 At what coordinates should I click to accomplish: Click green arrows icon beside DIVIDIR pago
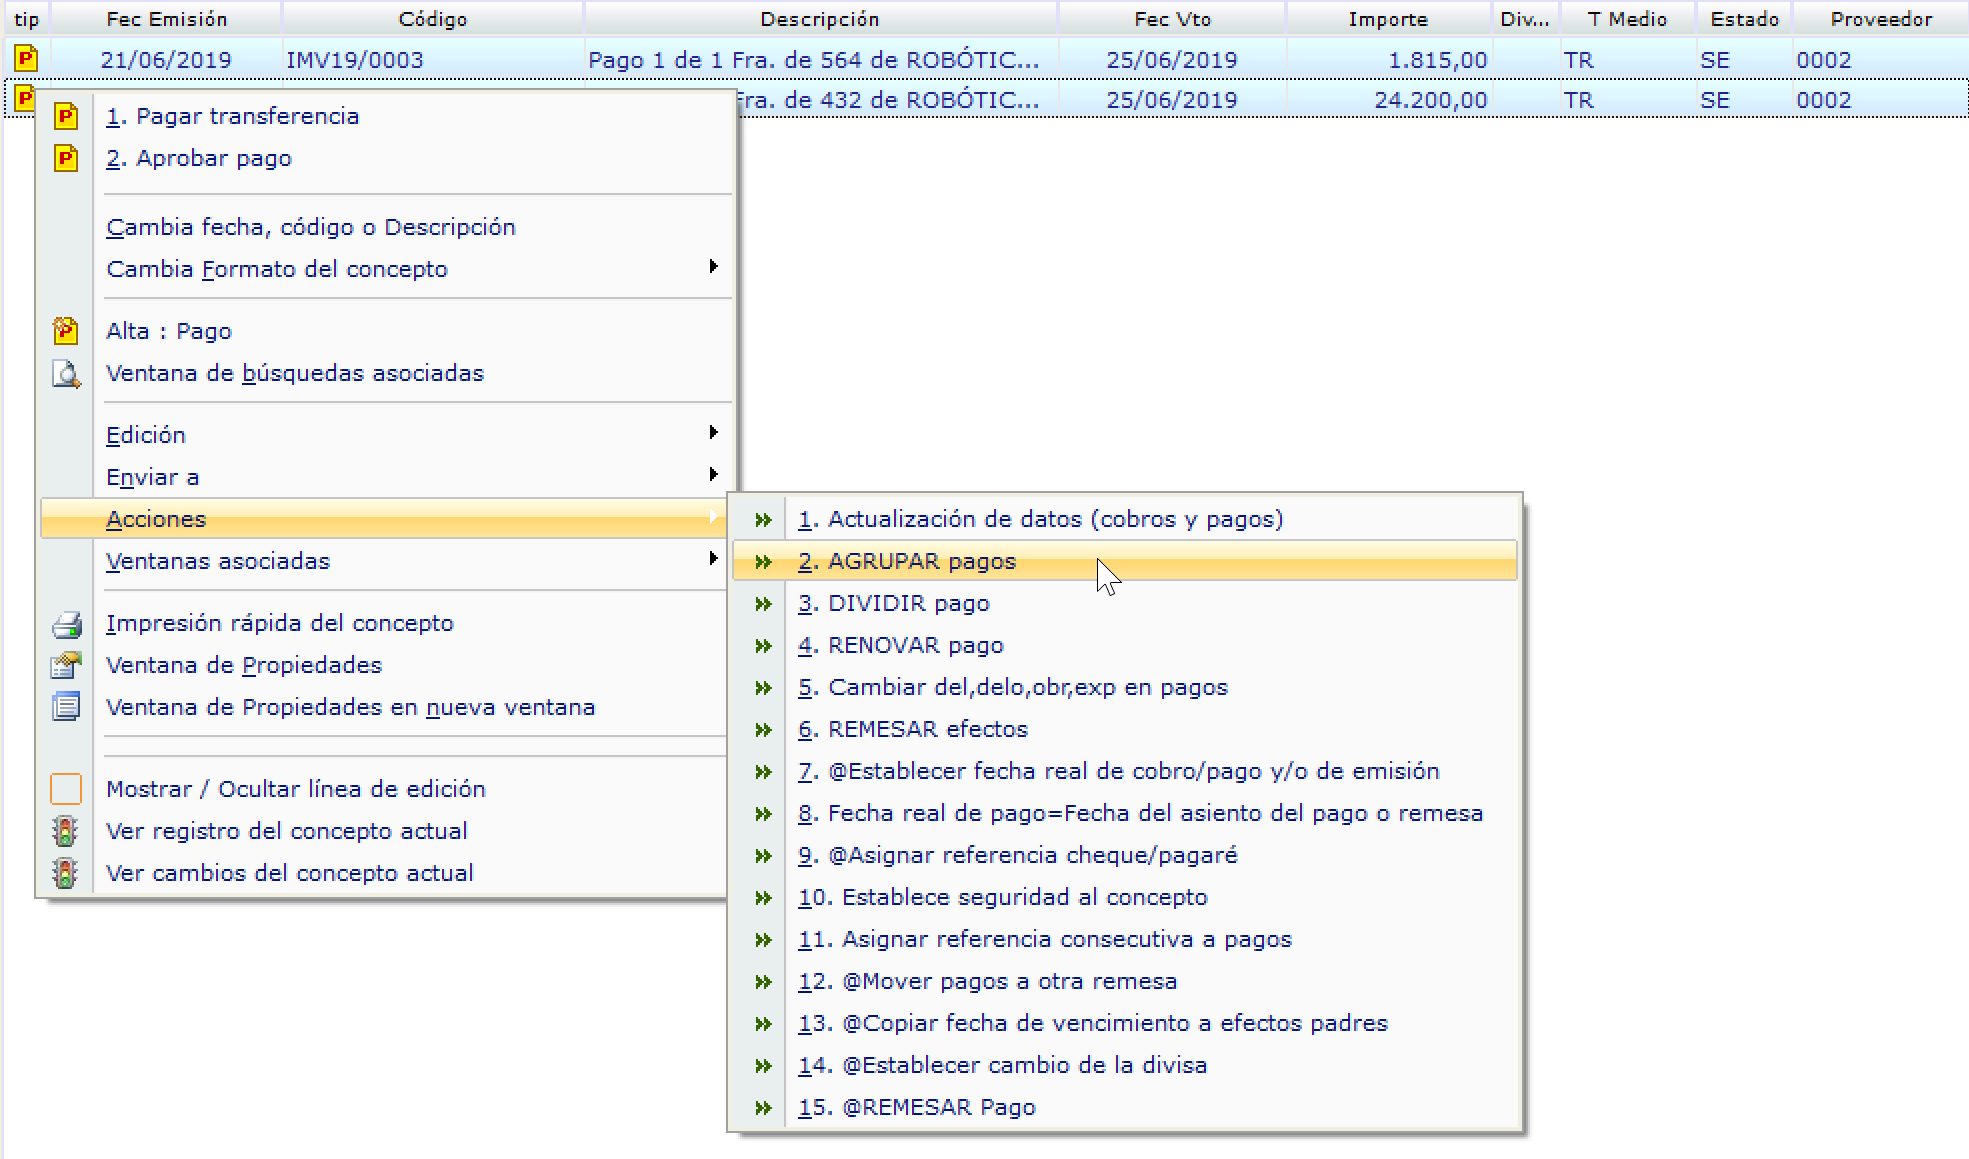(x=764, y=604)
